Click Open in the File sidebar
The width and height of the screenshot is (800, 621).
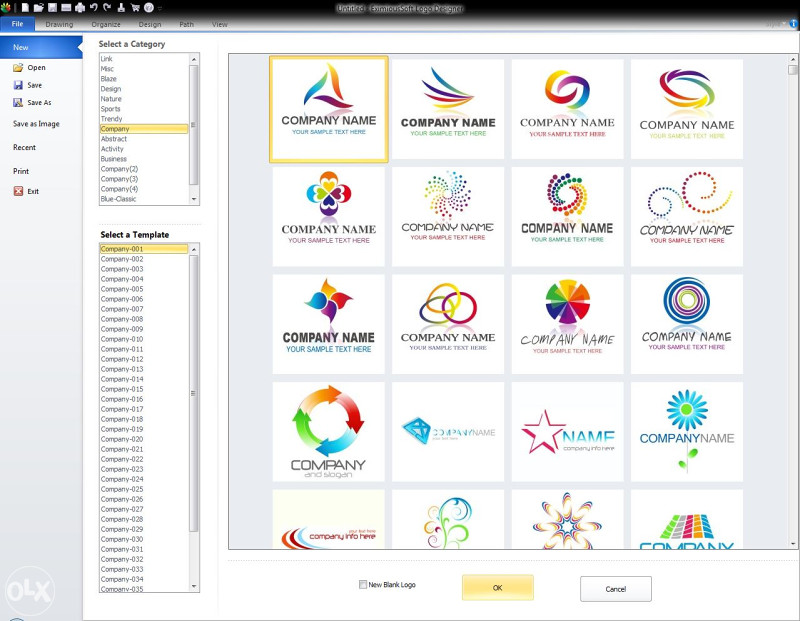point(30,67)
